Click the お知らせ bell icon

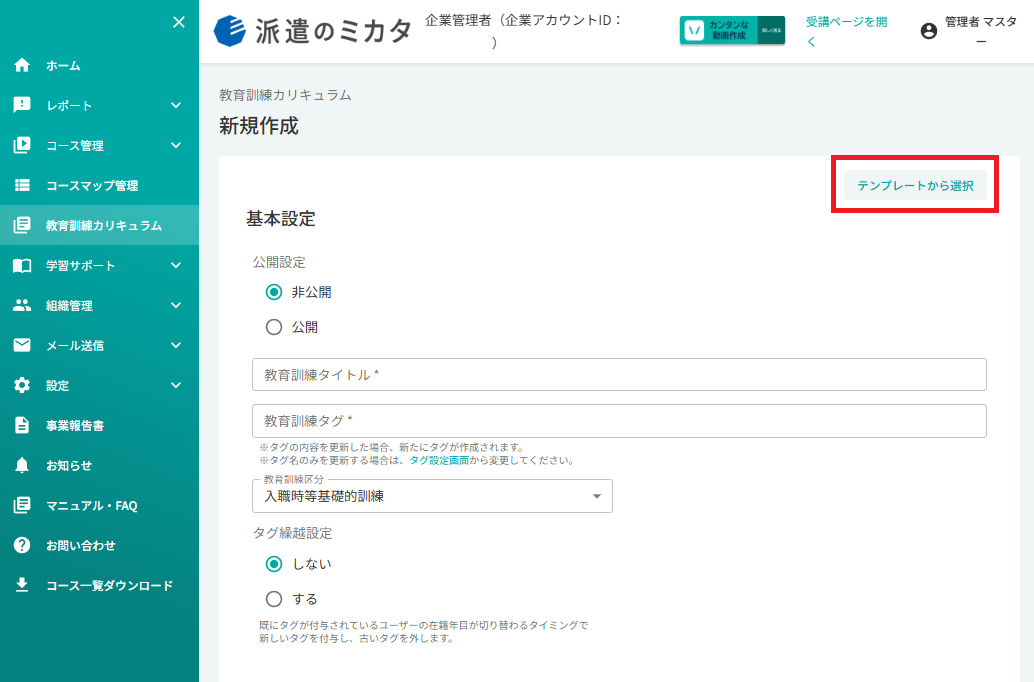tap(22, 465)
